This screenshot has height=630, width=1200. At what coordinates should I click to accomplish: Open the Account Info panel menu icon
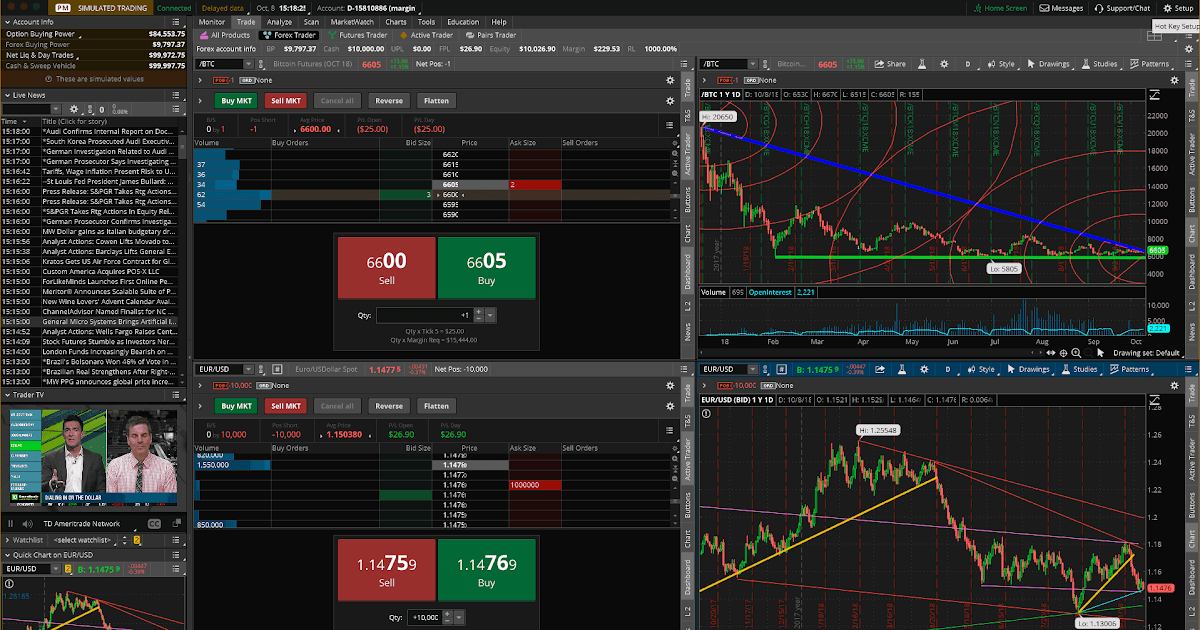178,21
